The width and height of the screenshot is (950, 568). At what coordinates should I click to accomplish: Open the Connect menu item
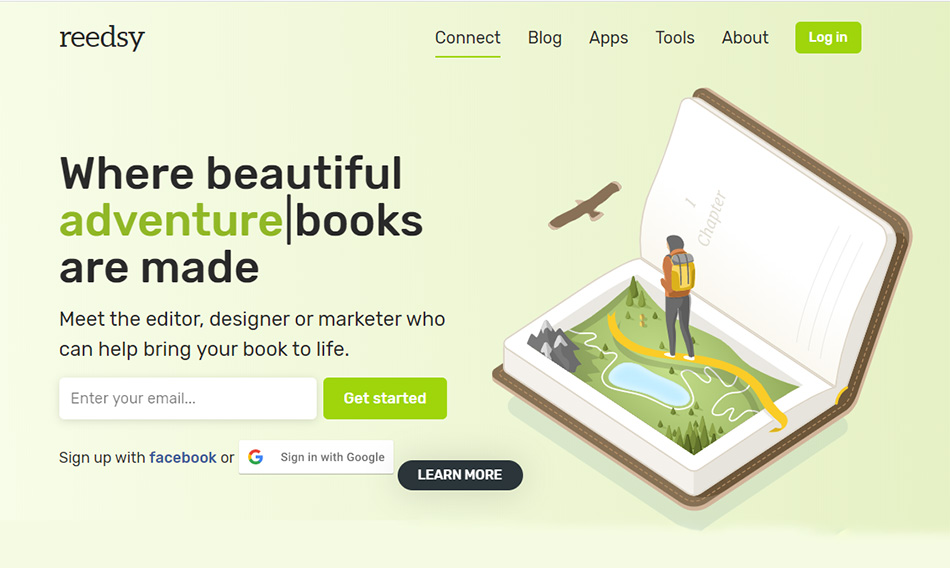pos(468,38)
